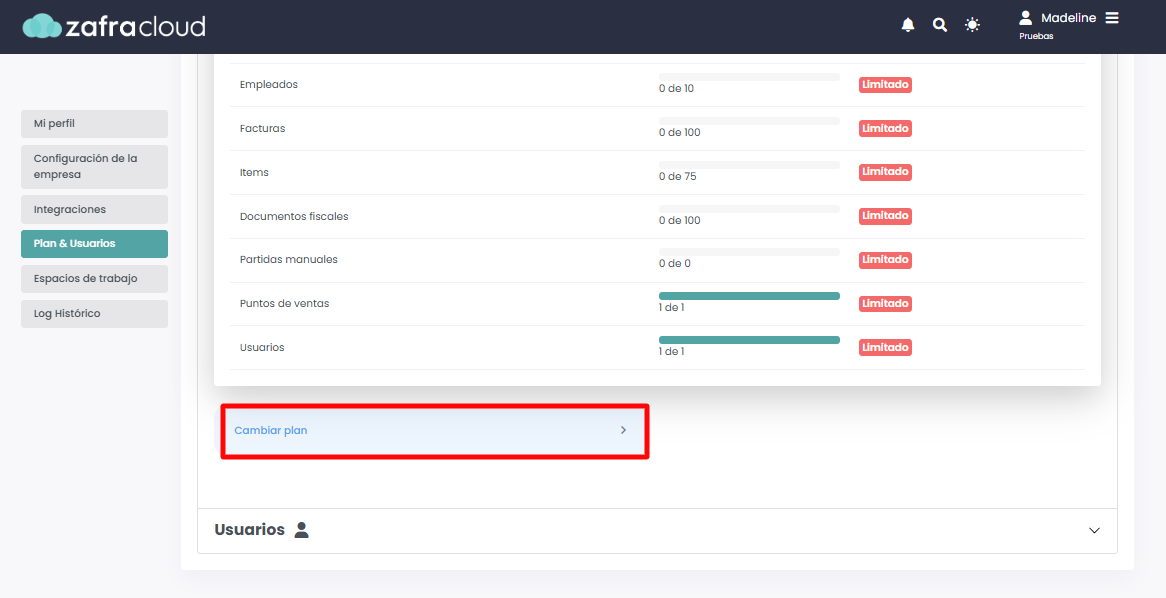Click the Partidas manuales progress bar
The width and height of the screenshot is (1166, 598).
749,252
